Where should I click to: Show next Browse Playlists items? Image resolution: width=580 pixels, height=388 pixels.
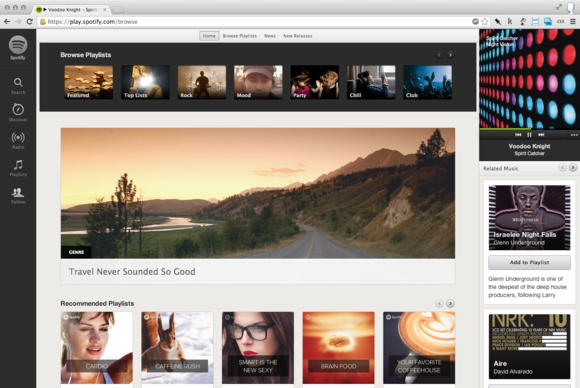coord(450,55)
